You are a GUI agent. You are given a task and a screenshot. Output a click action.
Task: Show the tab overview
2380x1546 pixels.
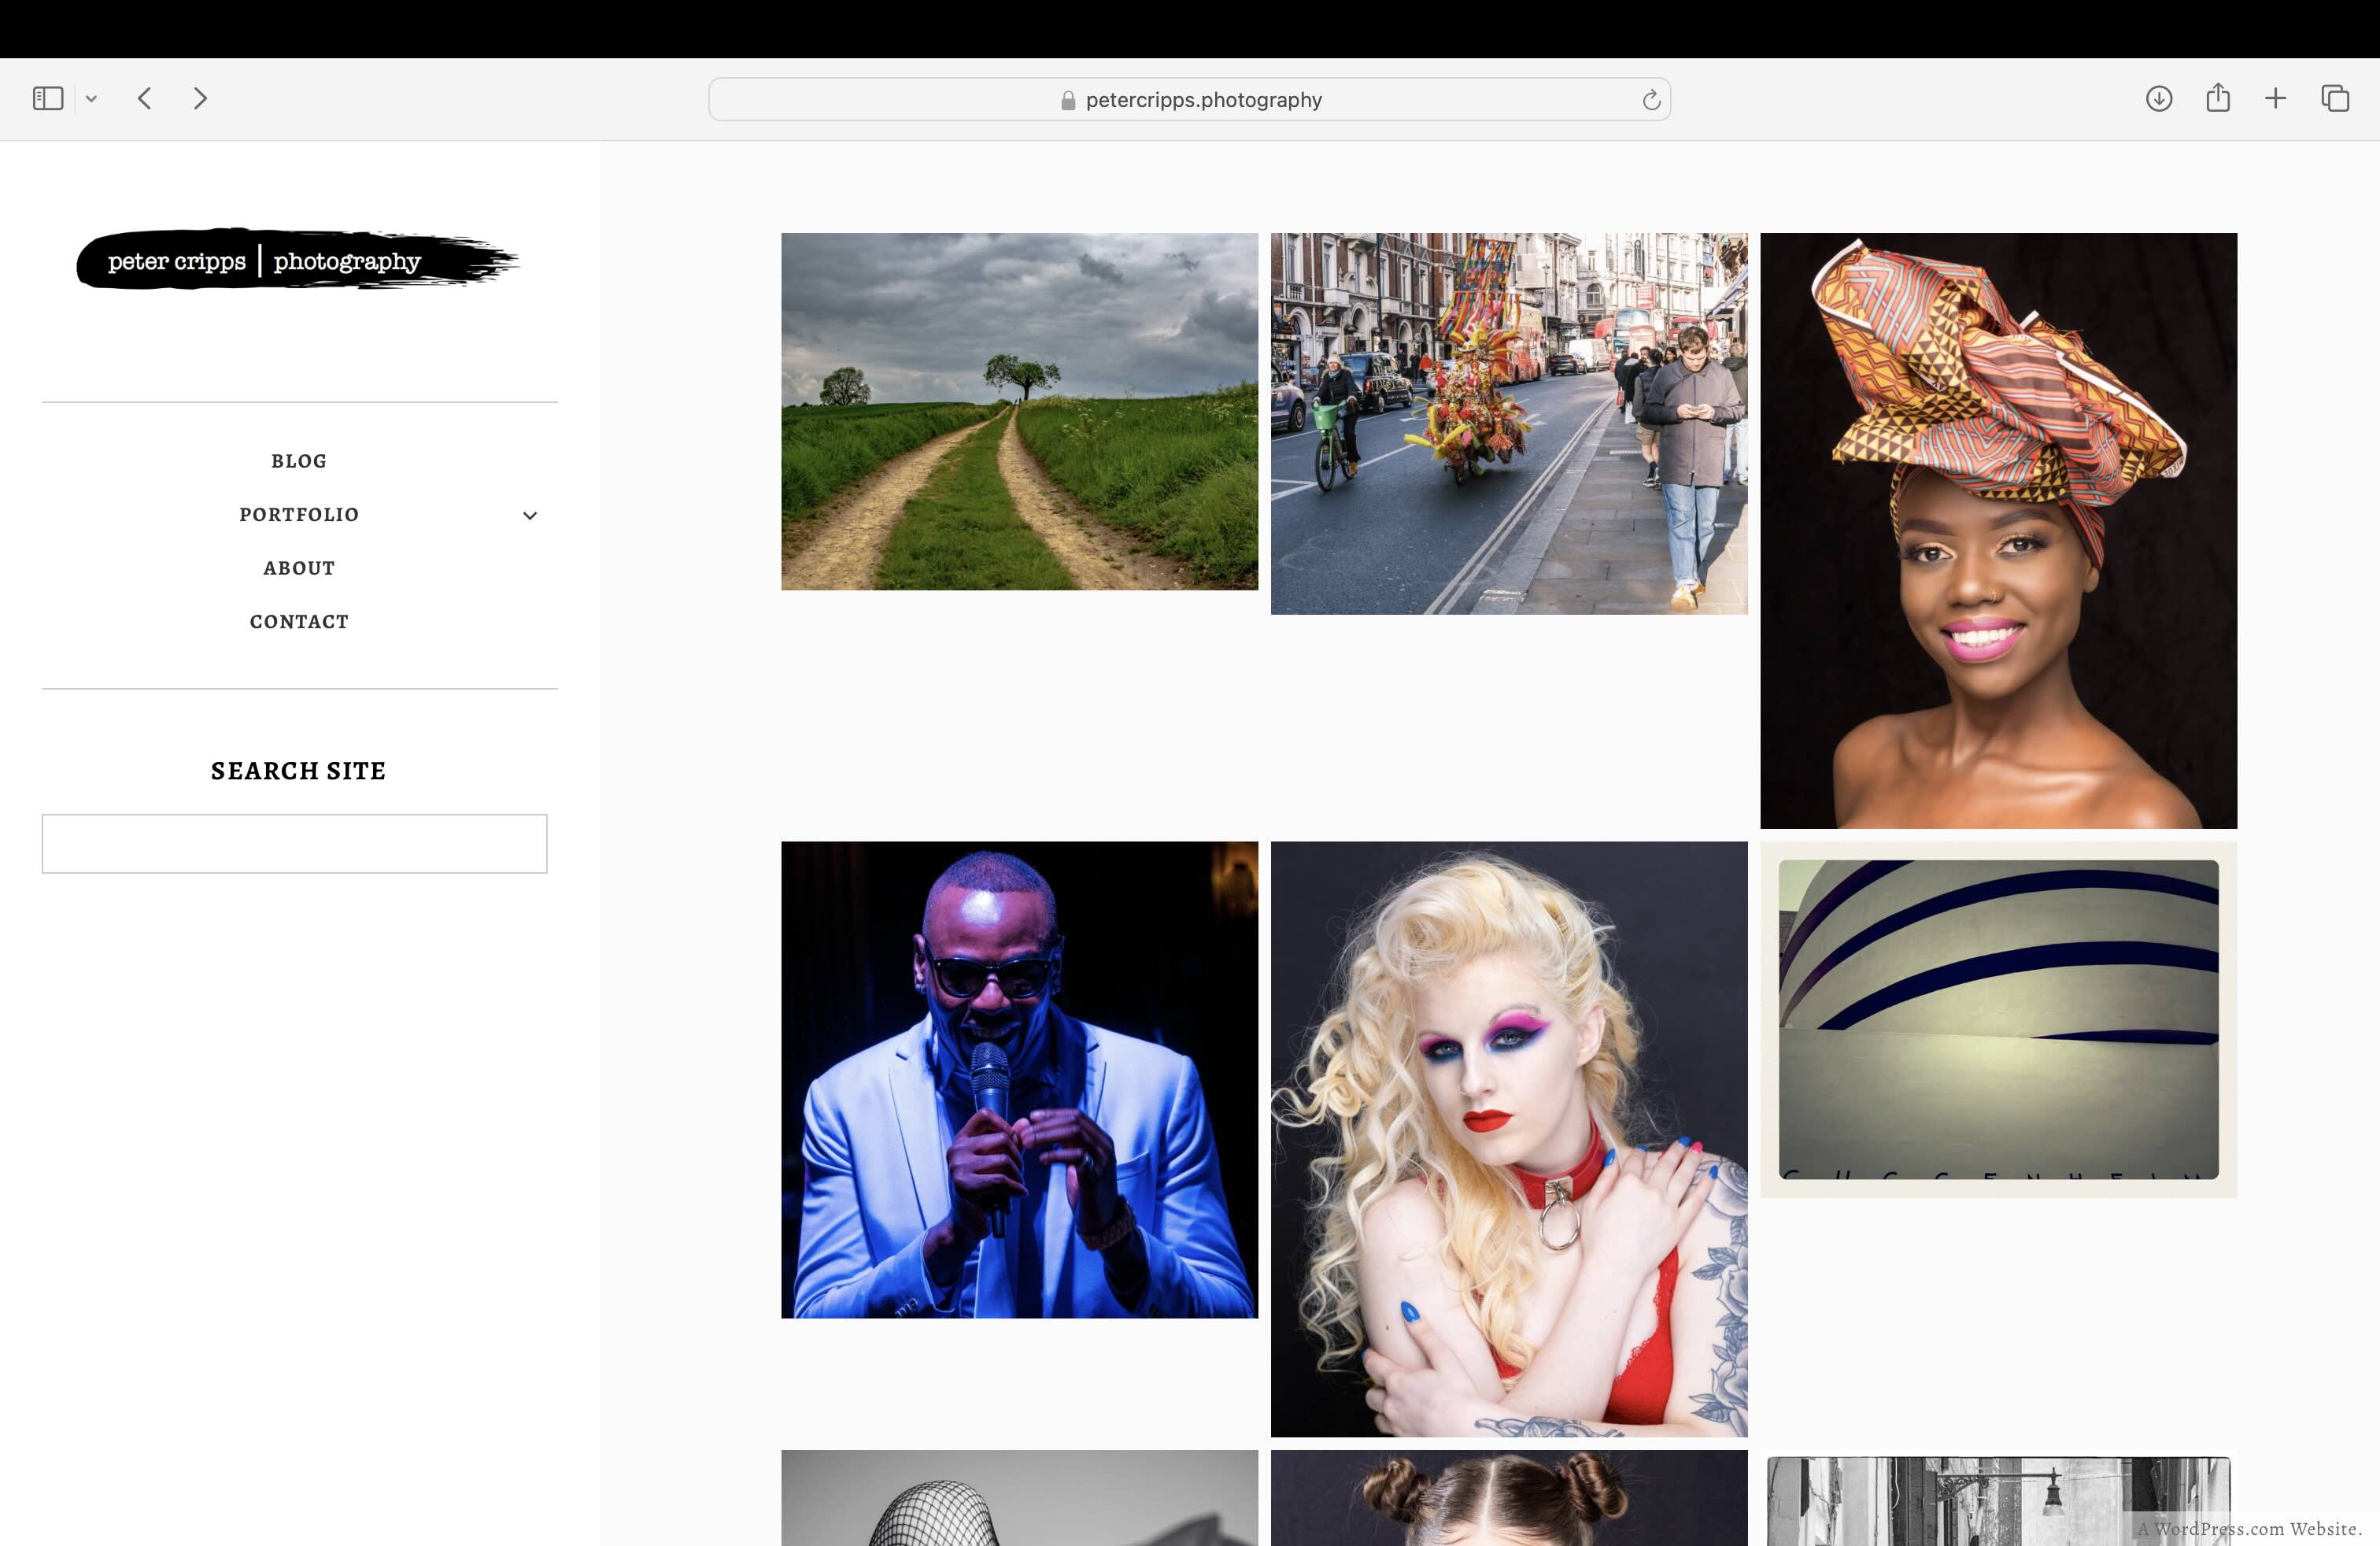2335,98
